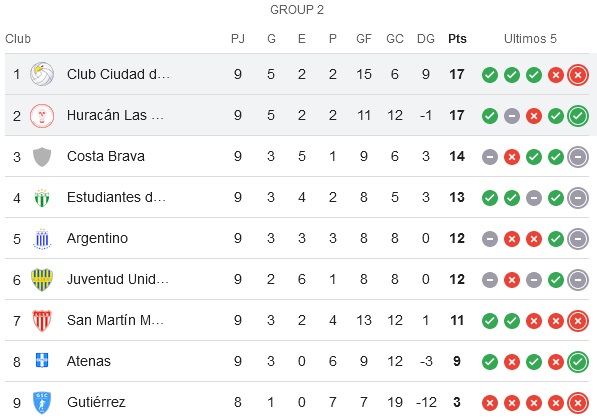
Task: Click Huracán's latest win result icon
Action: pyautogui.click(x=578, y=116)
